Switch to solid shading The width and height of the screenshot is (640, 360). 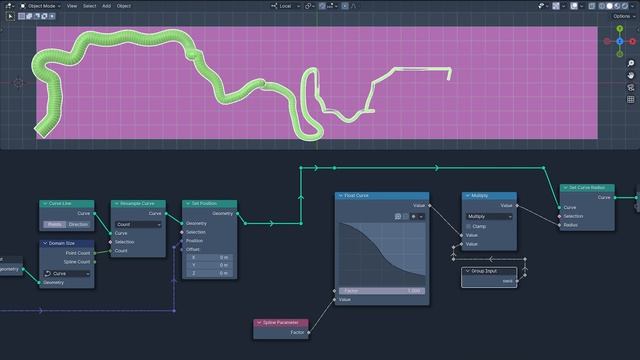tap(609, 6)
